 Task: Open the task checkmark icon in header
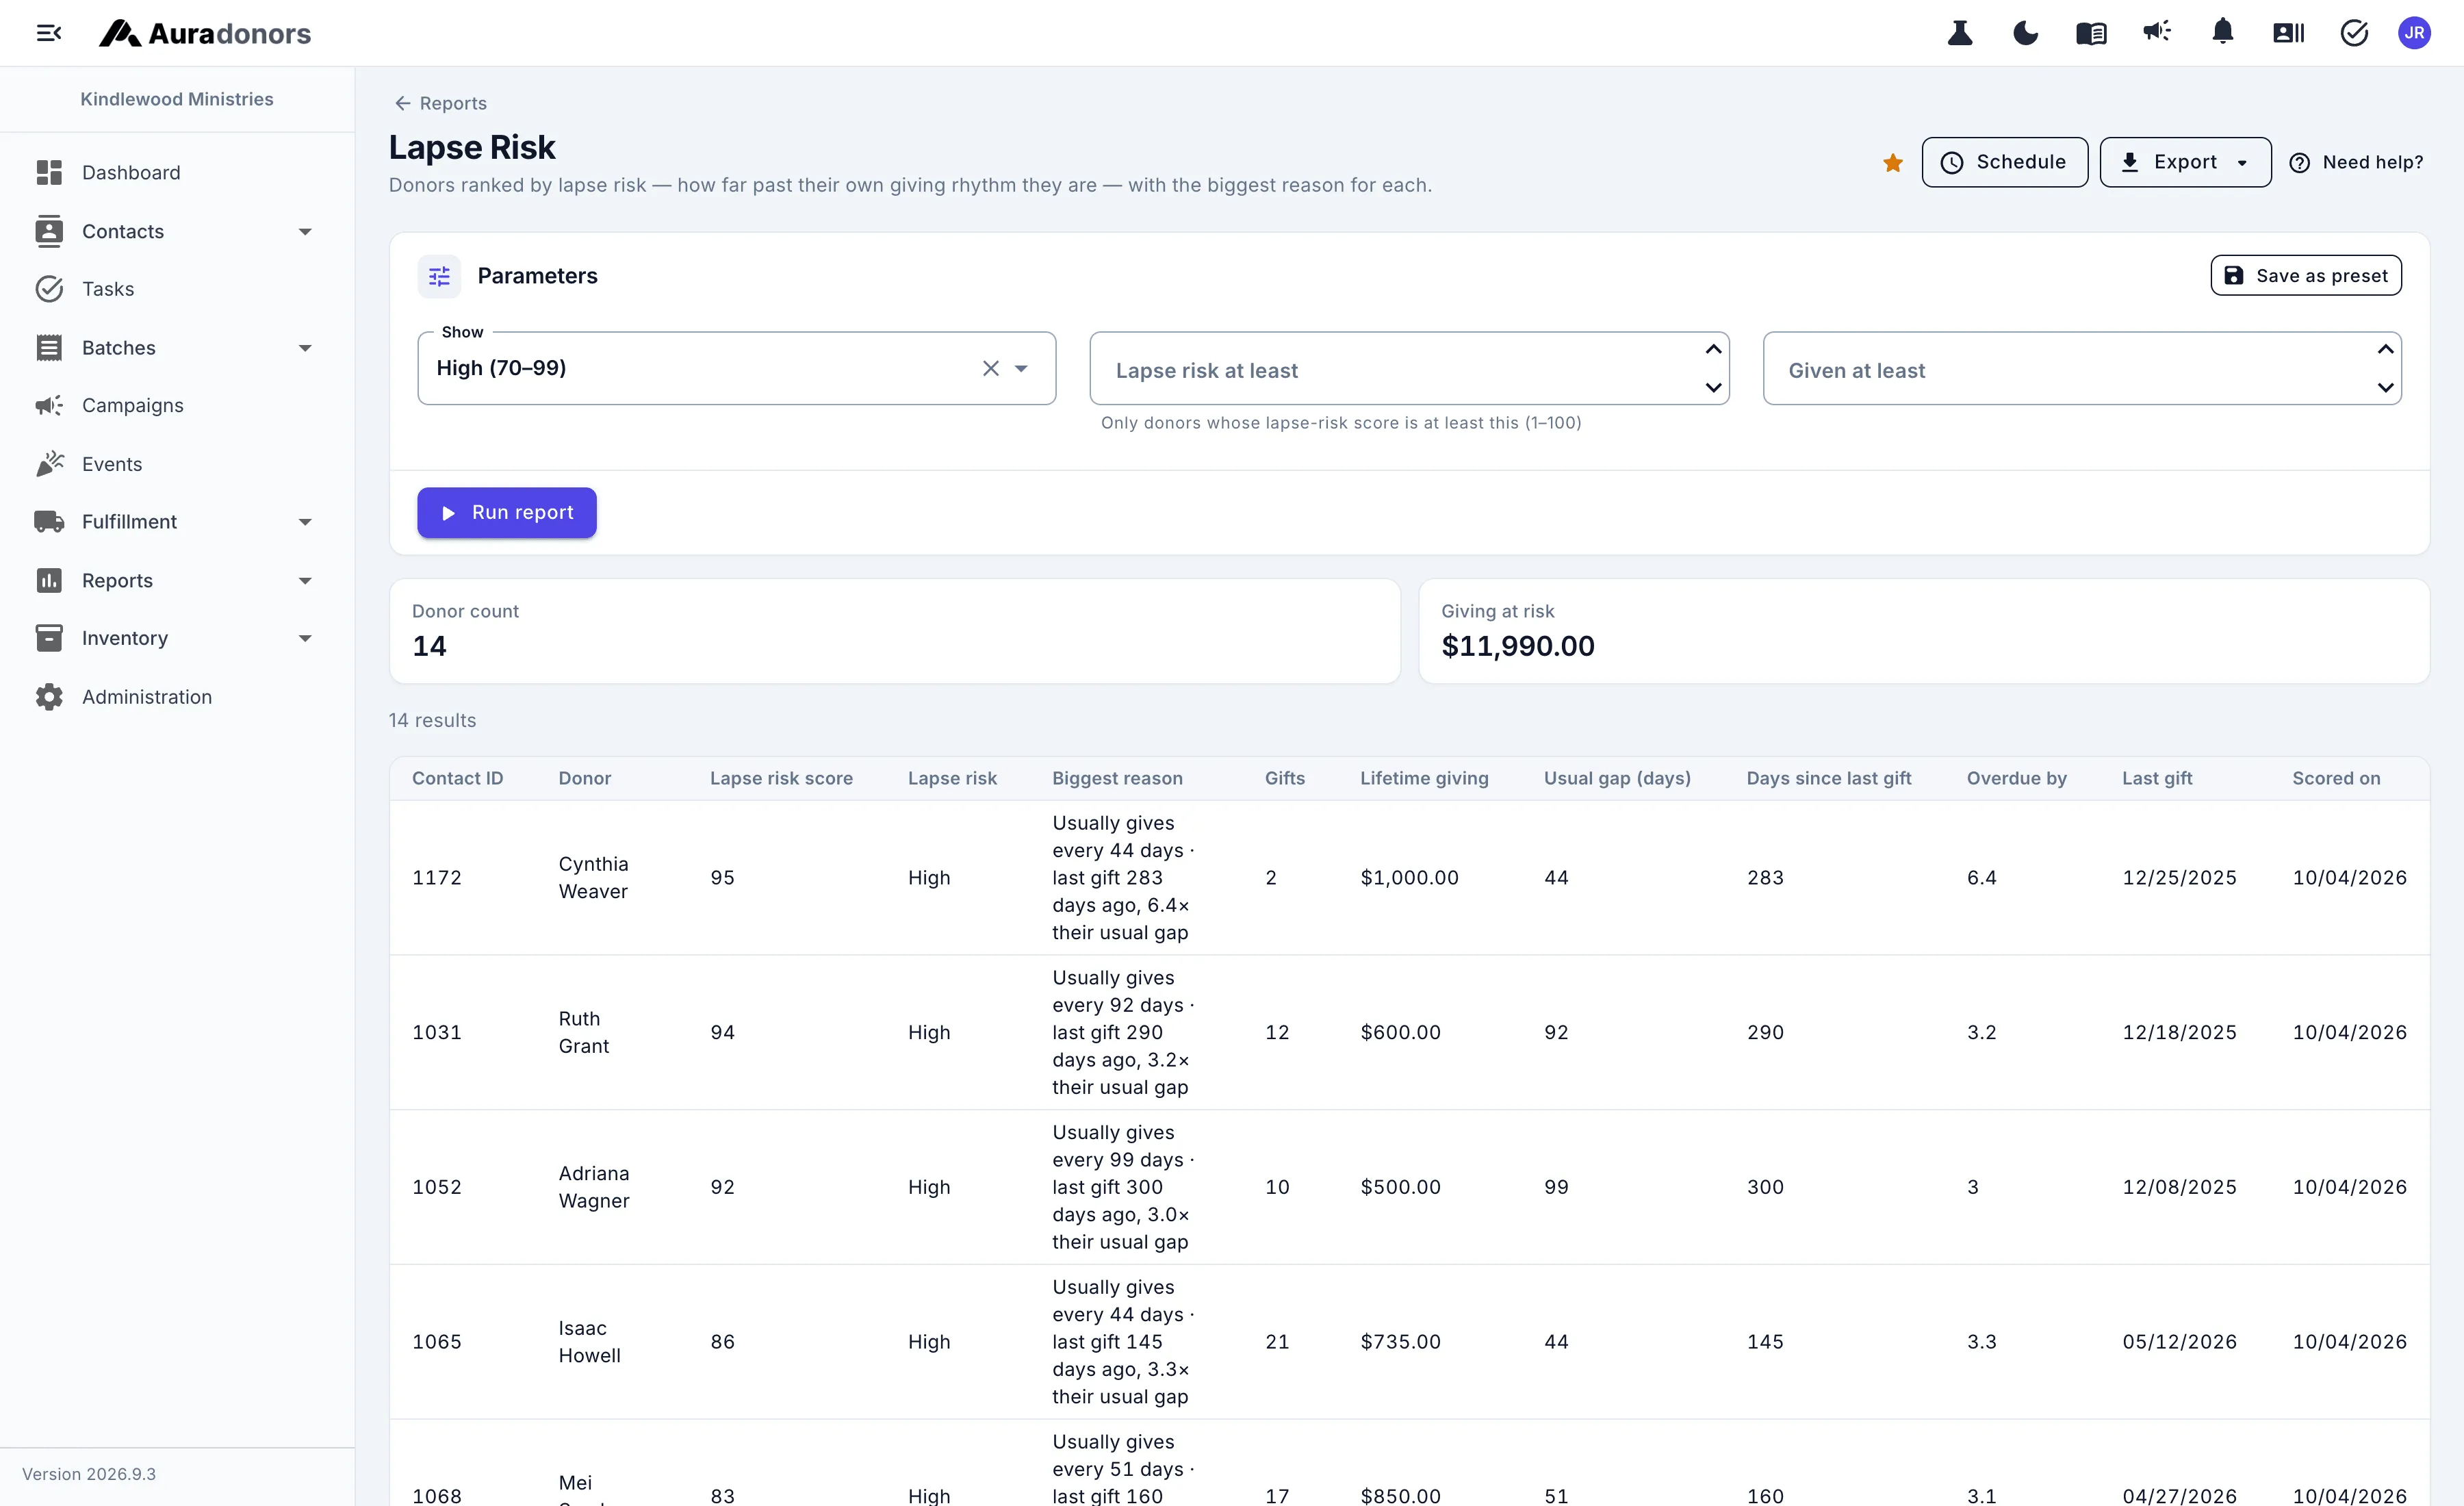[2354, 33]
